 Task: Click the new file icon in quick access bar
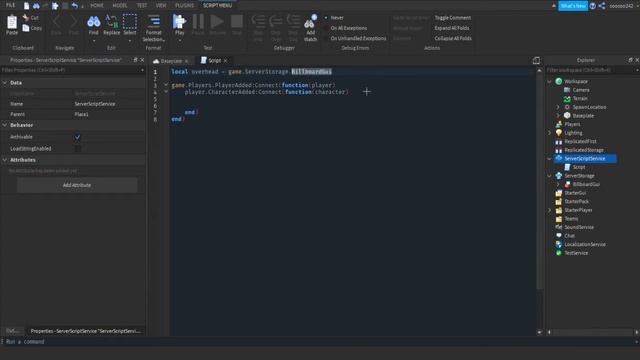[27, 6]
